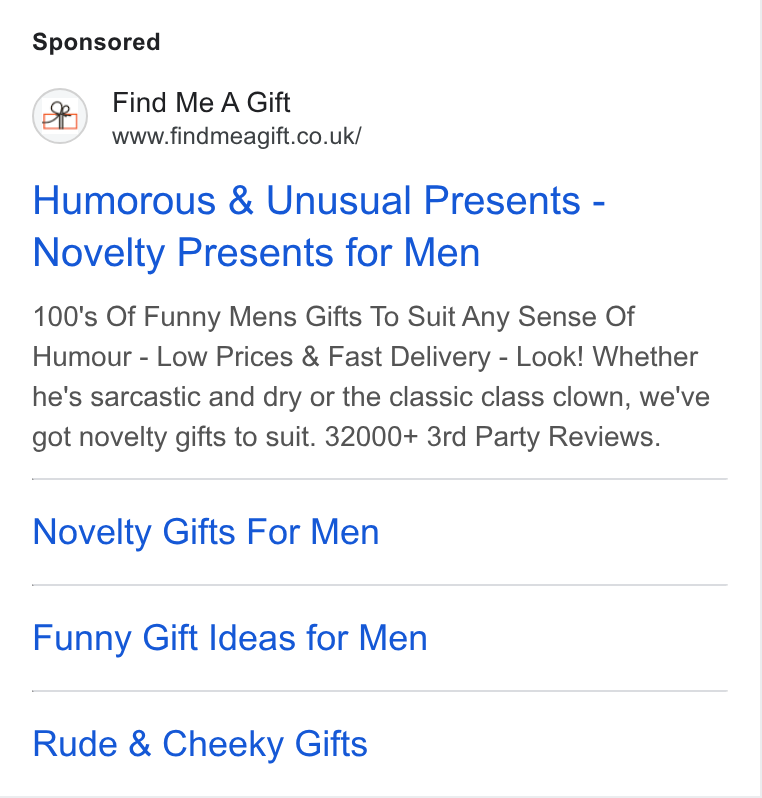
Task: Click the 32000+ 3rd Party Reviews text
Action: click(x=492, y=437)
